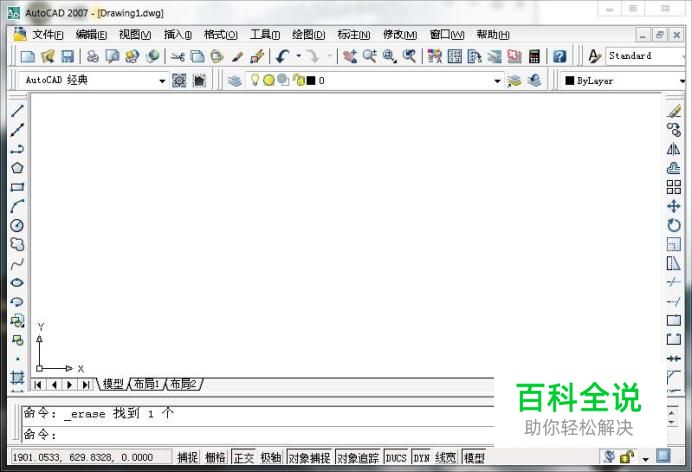Screen dimensions: 692x472
Task: Select the Circle tool
Action: tap(17, 225)
